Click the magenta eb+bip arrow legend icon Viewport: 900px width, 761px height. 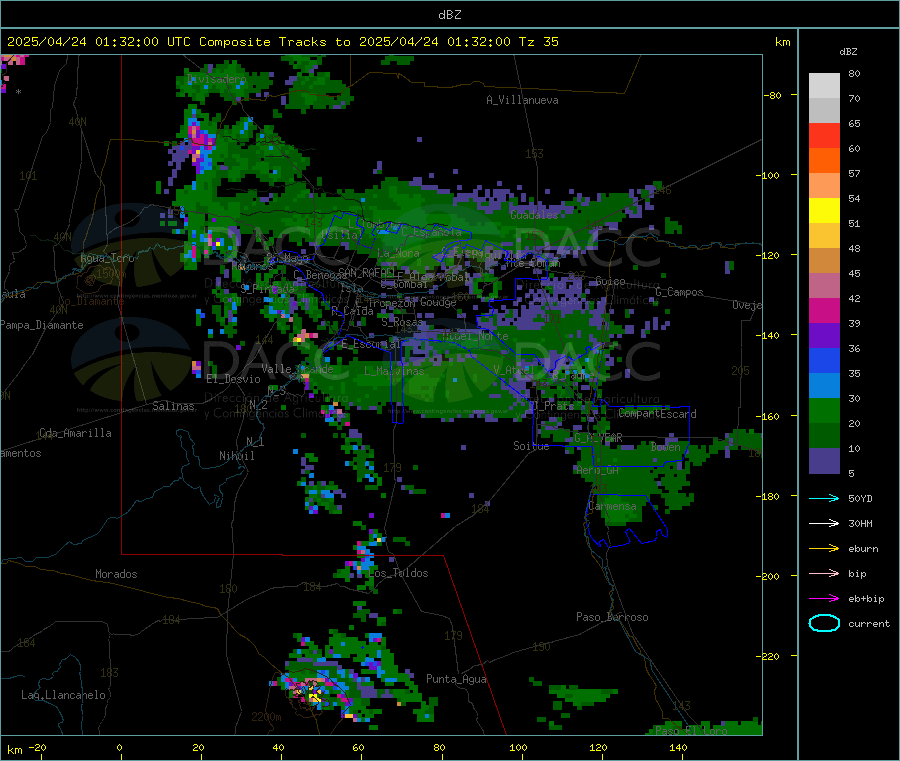point(824,599)
